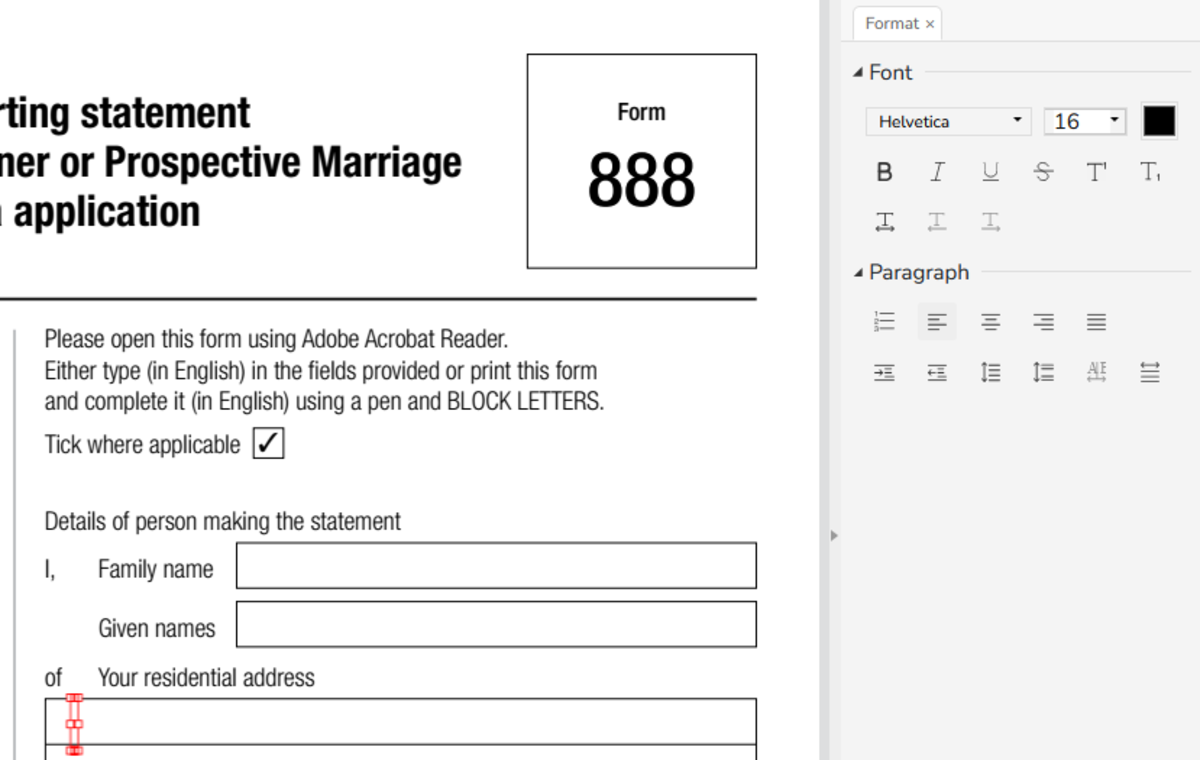Click inside the Family name field
Image resolution: width=1200 pixels, height=760 pixels.
point(495,565)
